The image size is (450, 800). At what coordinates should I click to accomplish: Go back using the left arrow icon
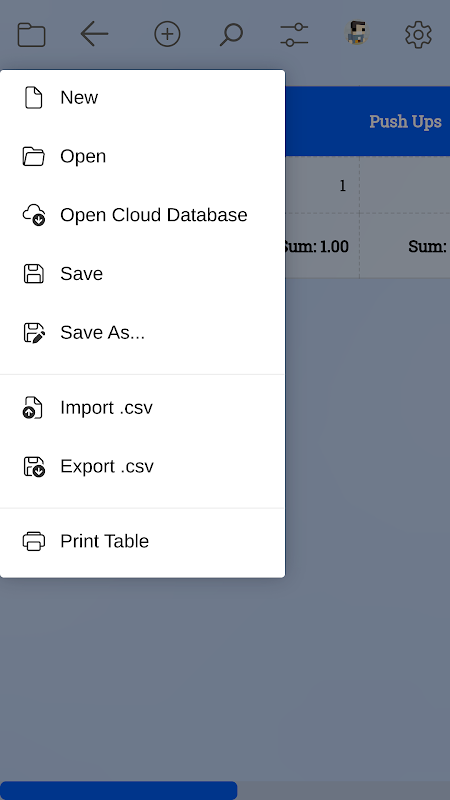[x=94, y=35]
